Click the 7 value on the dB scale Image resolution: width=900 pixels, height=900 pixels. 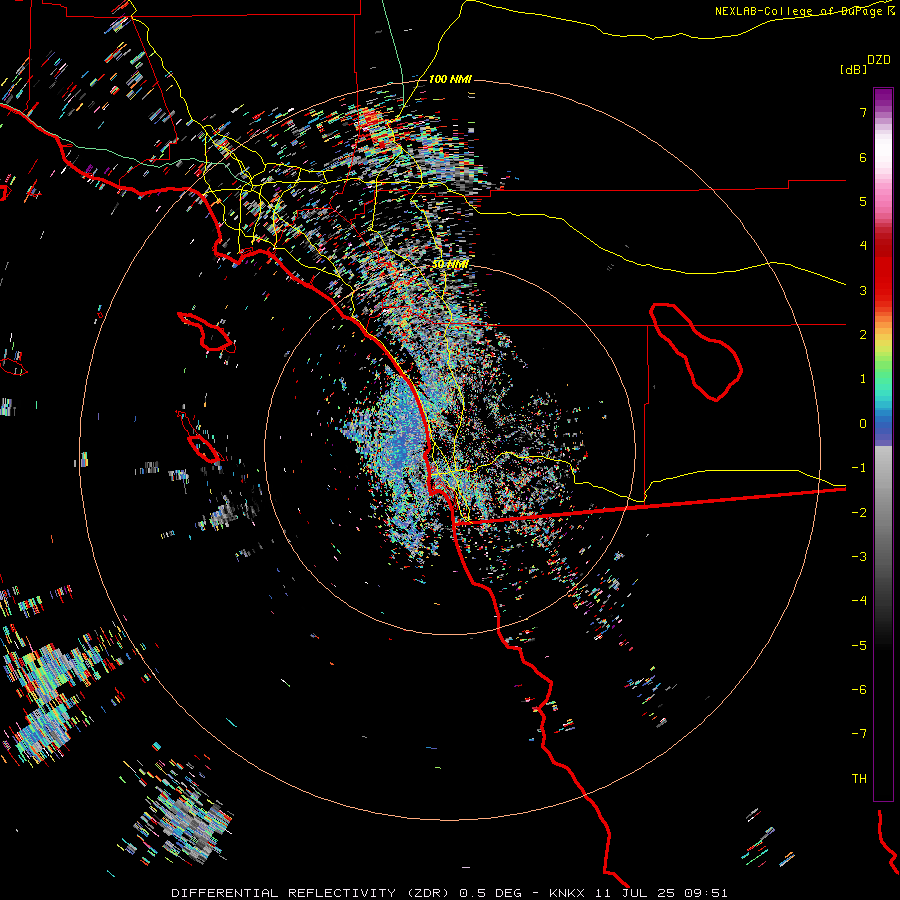[x=863, y=112]
